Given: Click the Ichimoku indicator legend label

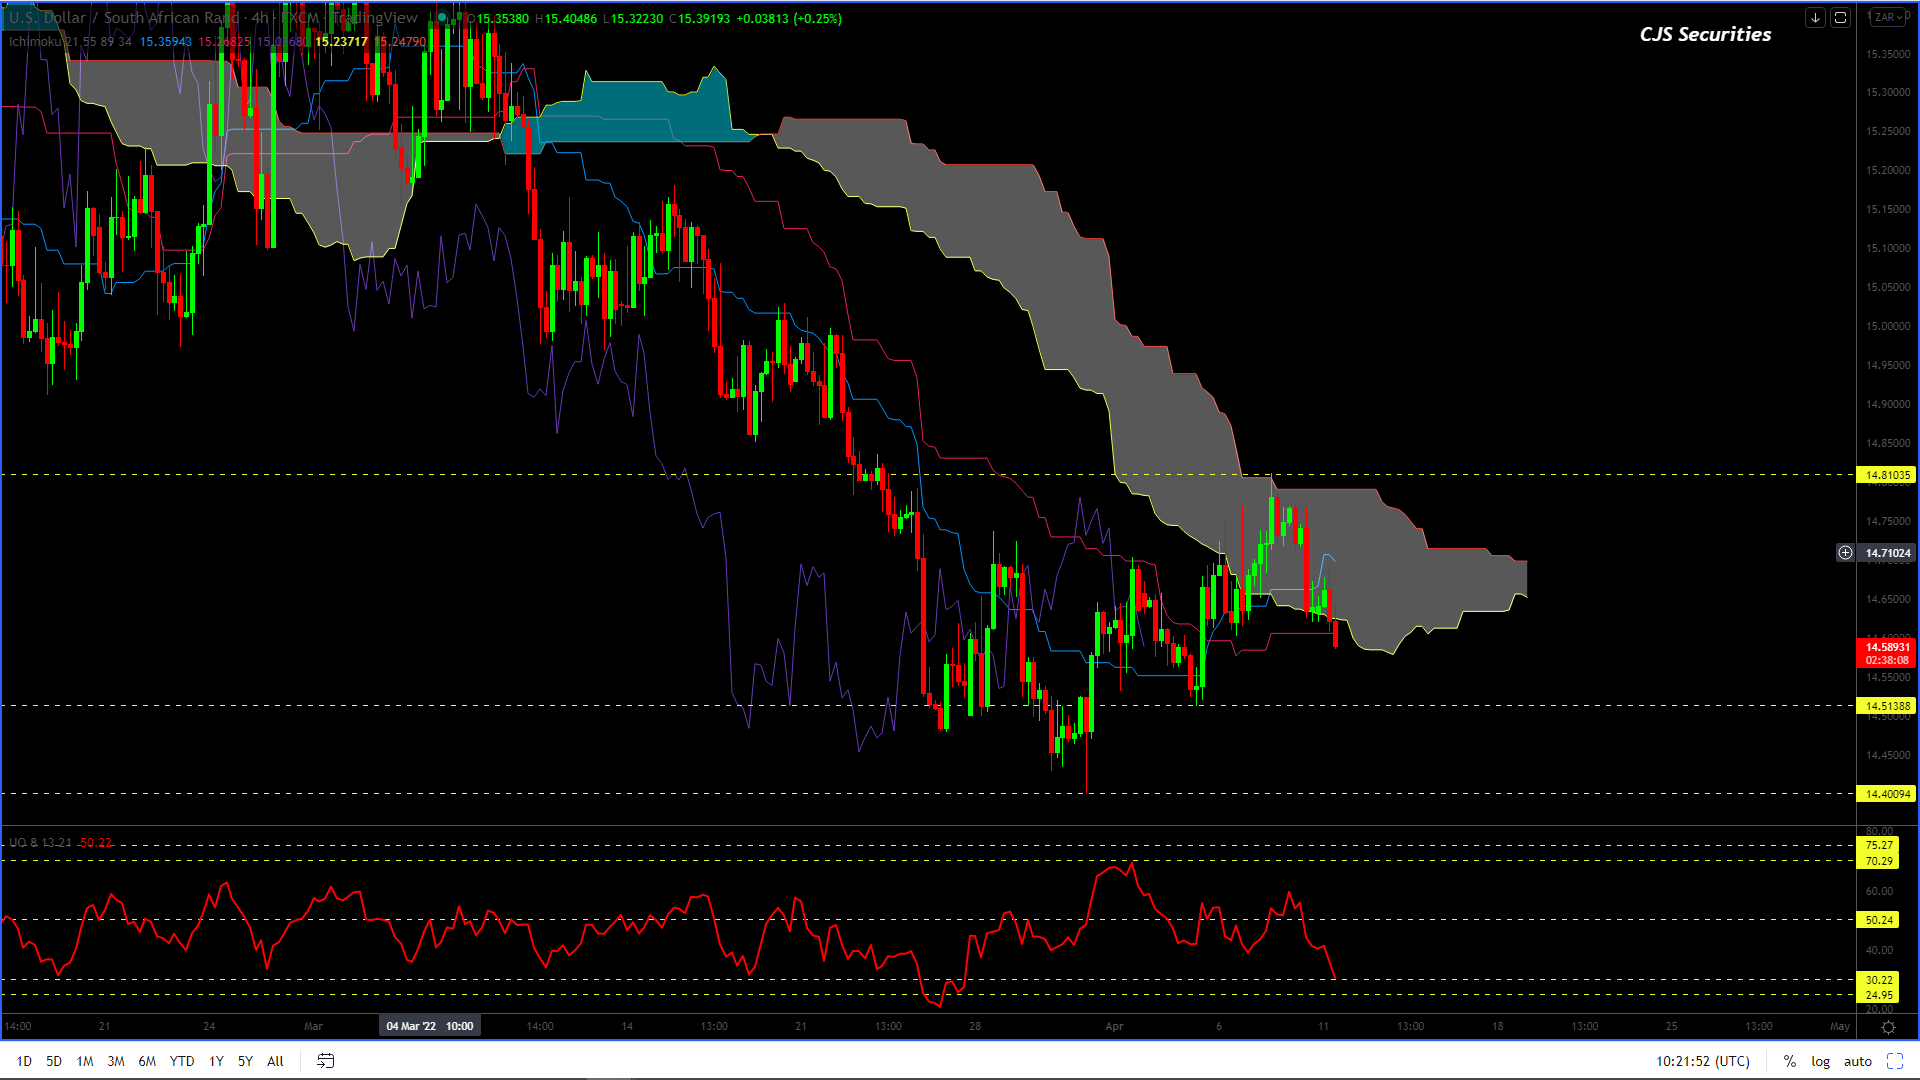Looking at the screenshot, I should [x=36, y=42].
